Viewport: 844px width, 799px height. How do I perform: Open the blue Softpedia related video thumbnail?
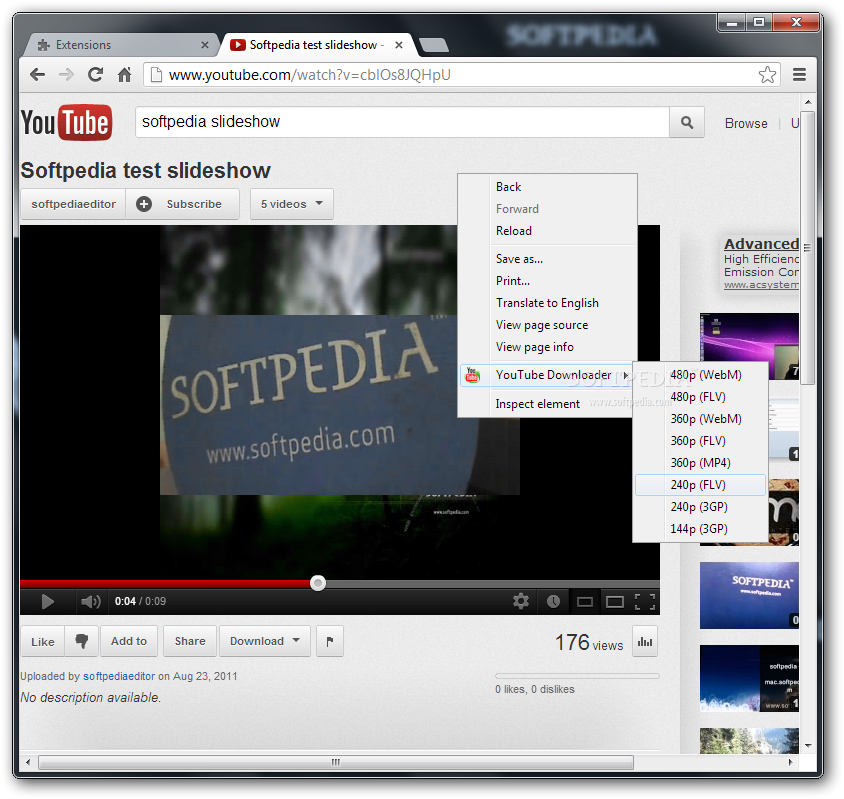pyautogui.click(x=749, y=595)
